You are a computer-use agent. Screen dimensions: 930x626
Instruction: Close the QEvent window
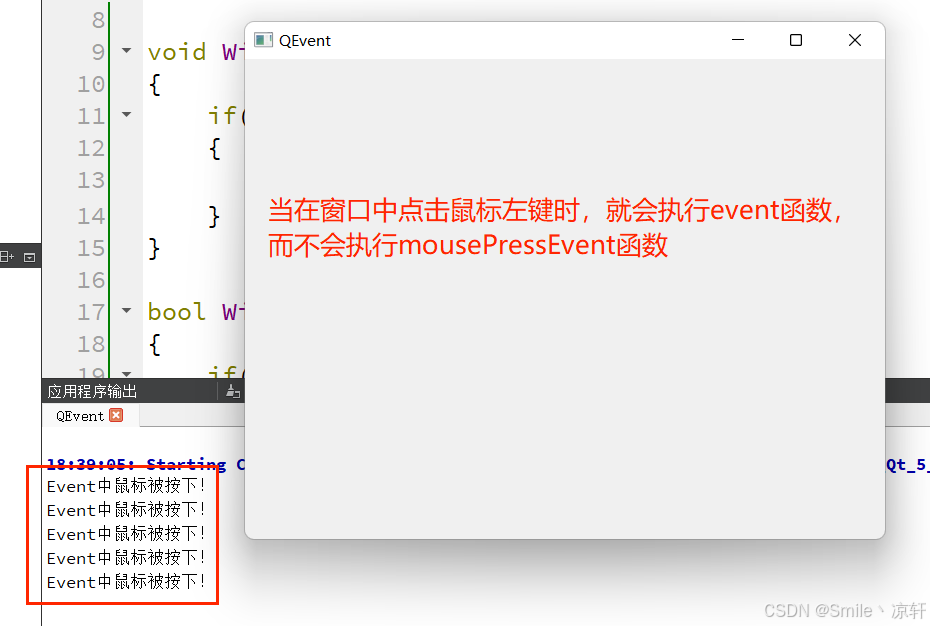point(855,40)
